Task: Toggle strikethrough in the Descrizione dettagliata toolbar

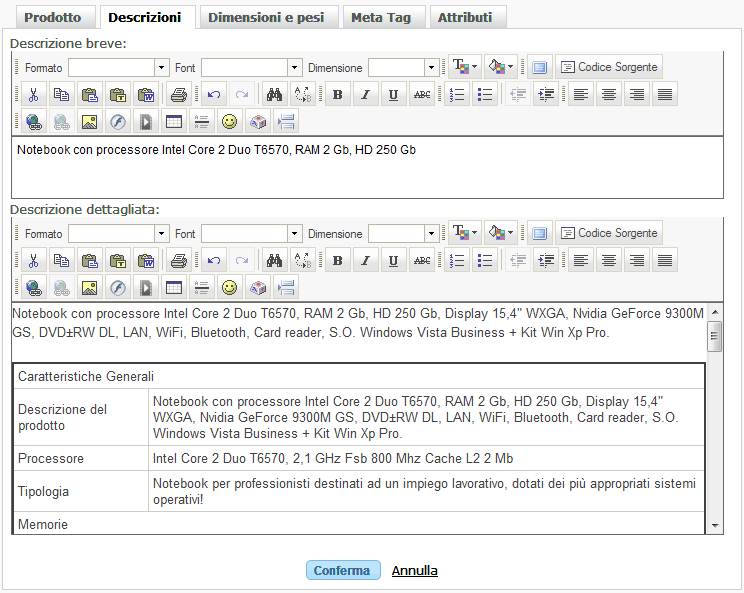Action: [422, 261]
